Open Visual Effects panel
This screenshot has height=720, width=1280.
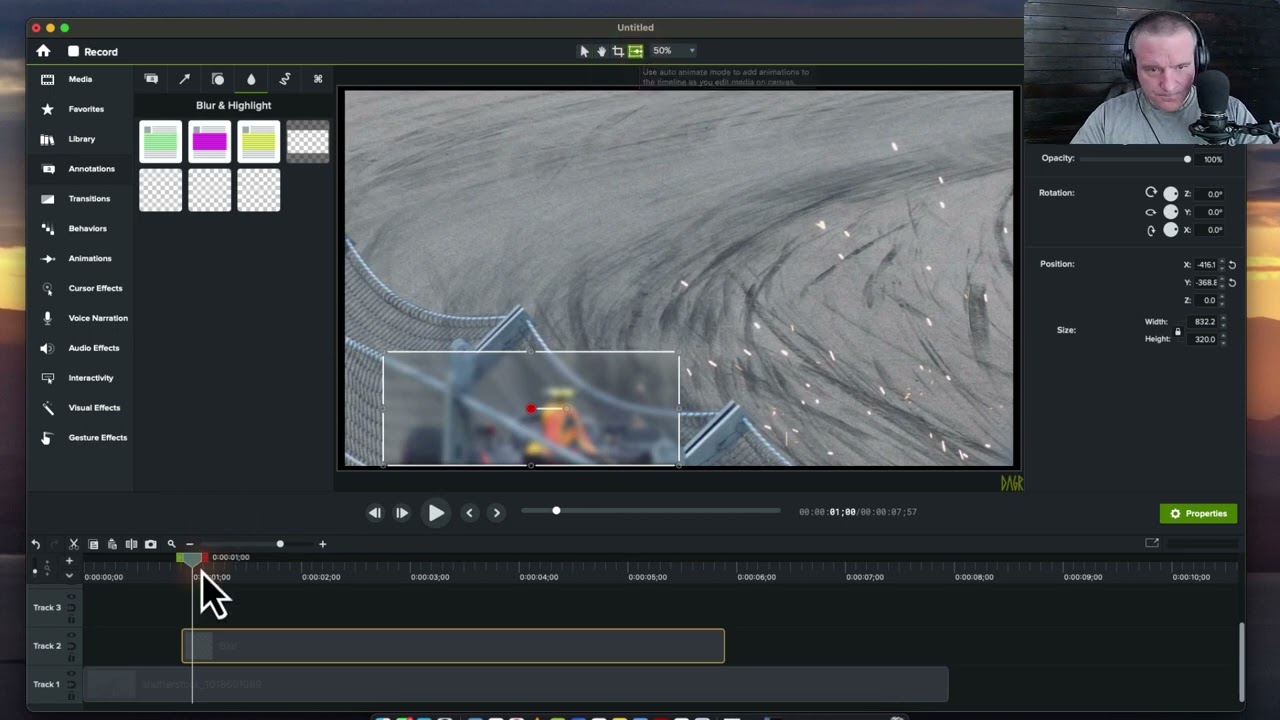(94, 408)
